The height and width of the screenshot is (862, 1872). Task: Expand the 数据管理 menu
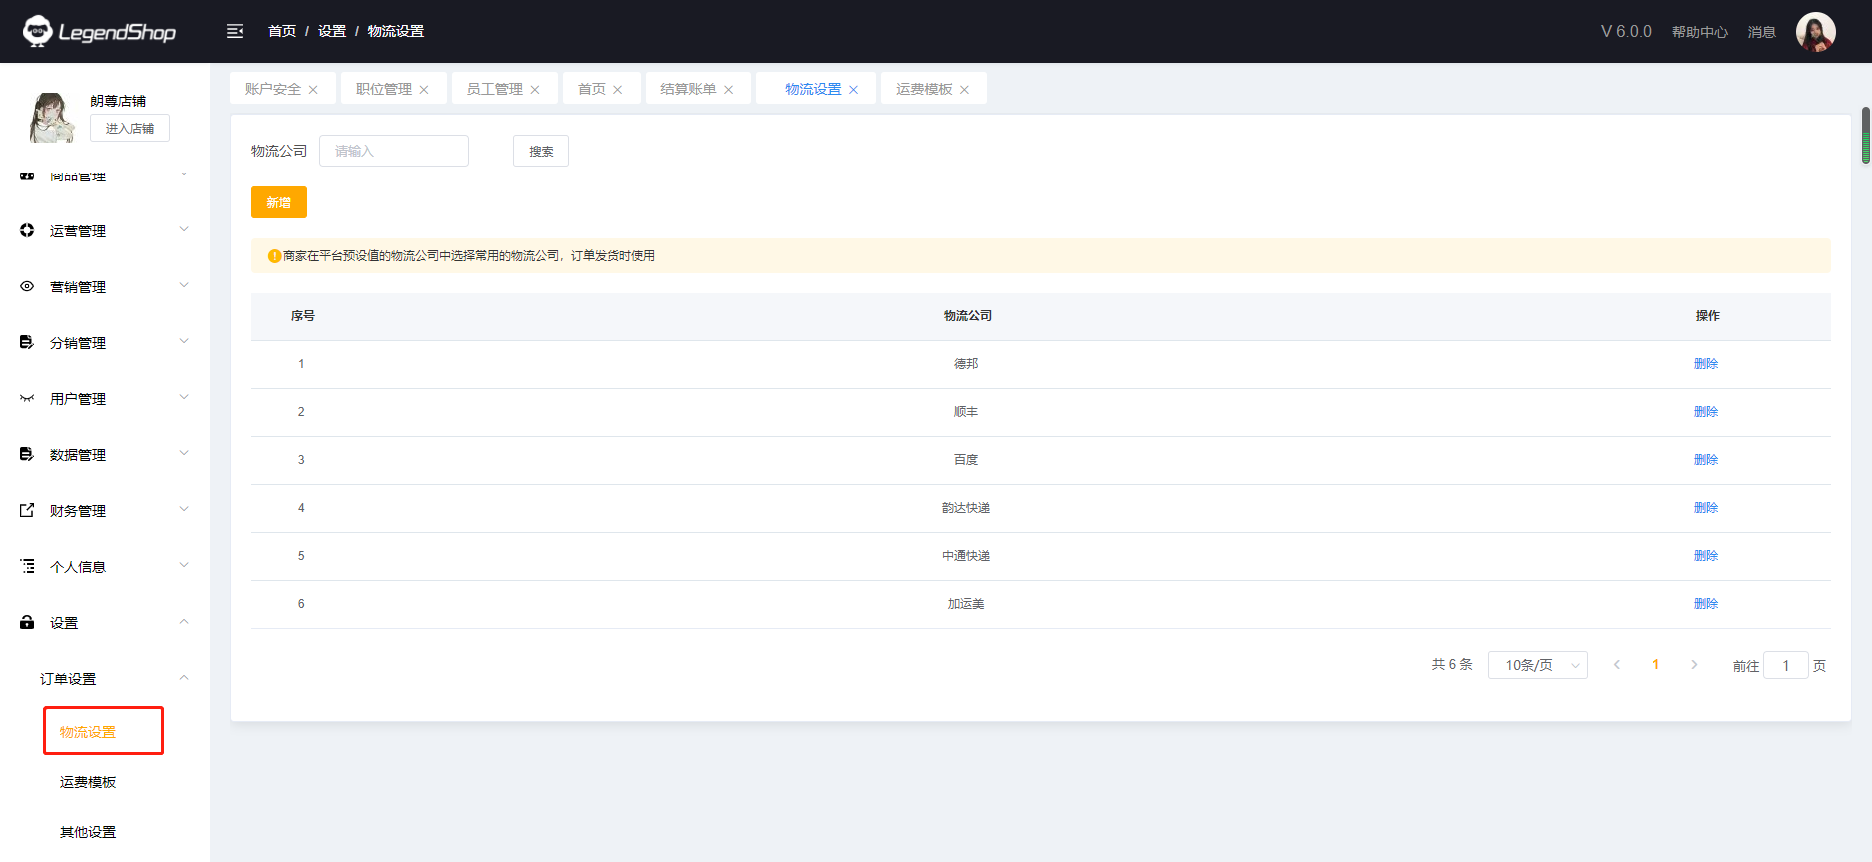[184, 453]
